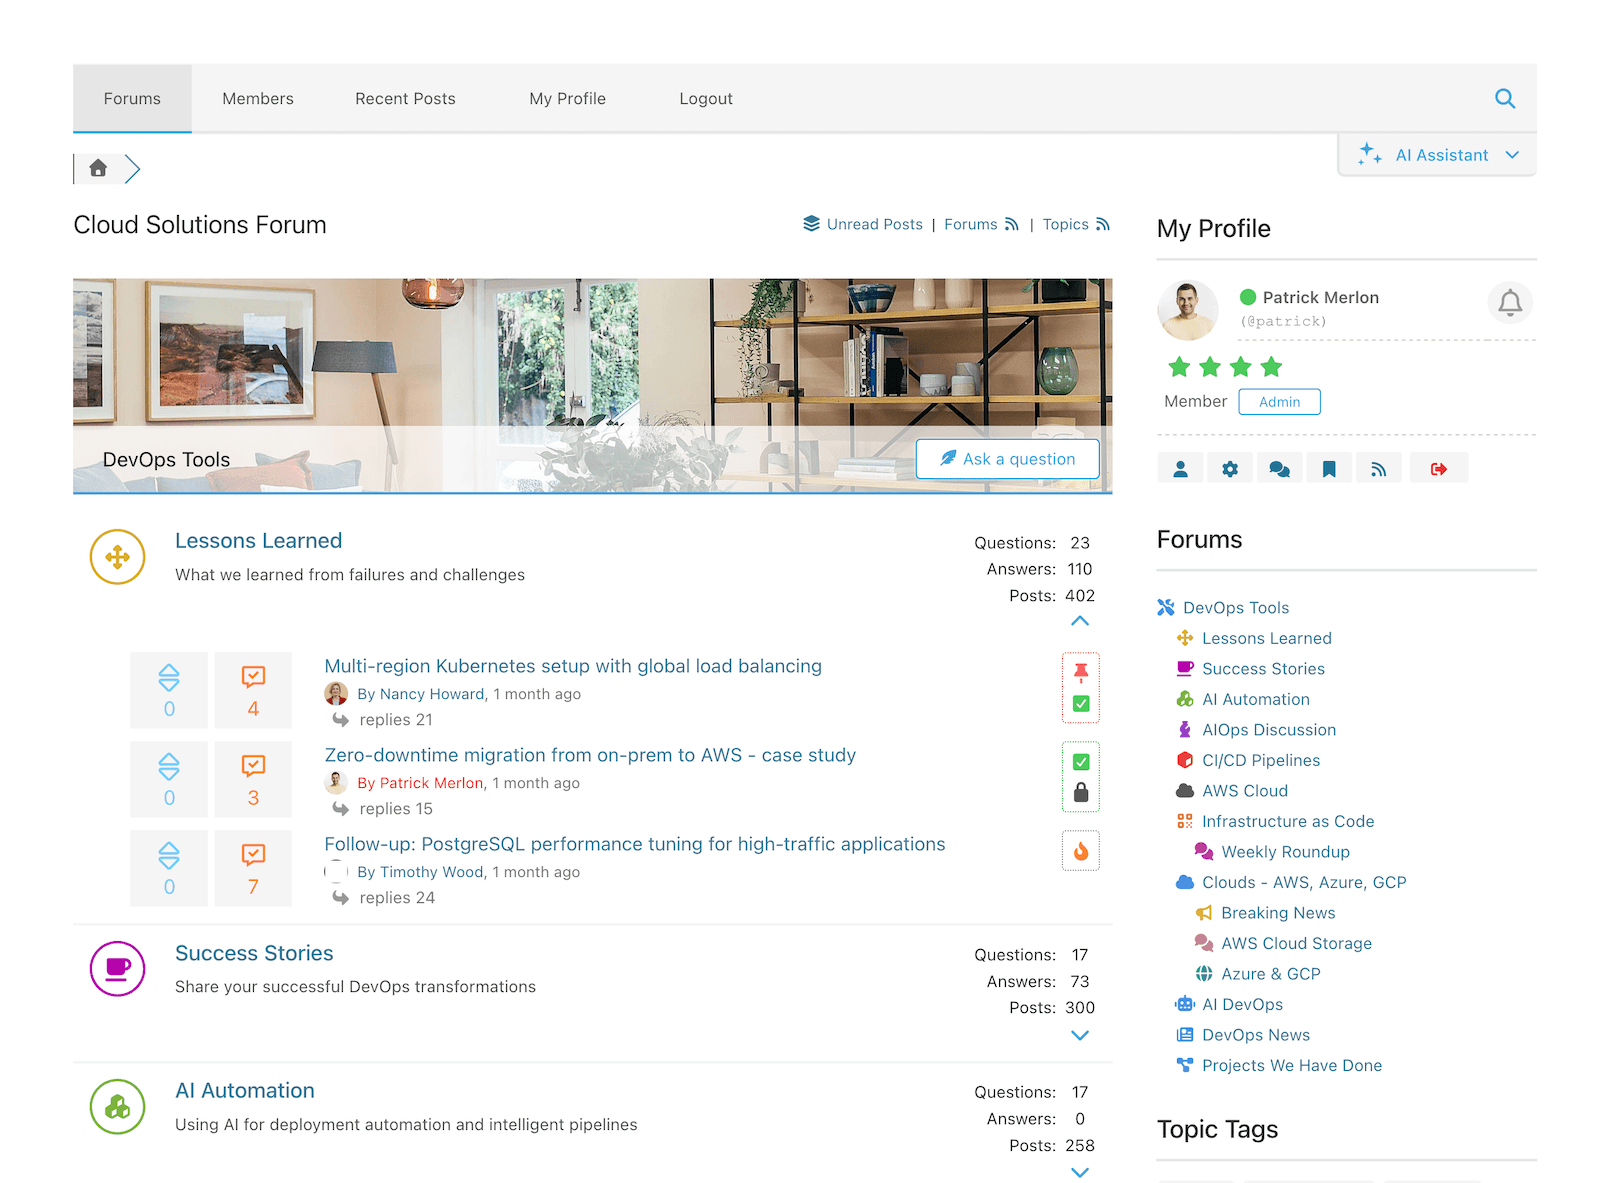Open the bookmarks icon in My Profile
Screen dimensions: 1600x1183
click(x=1329, y=467)
